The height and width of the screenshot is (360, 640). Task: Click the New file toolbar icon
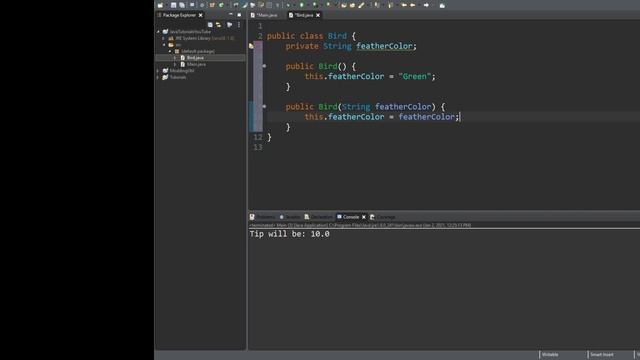tap(160, 5)
